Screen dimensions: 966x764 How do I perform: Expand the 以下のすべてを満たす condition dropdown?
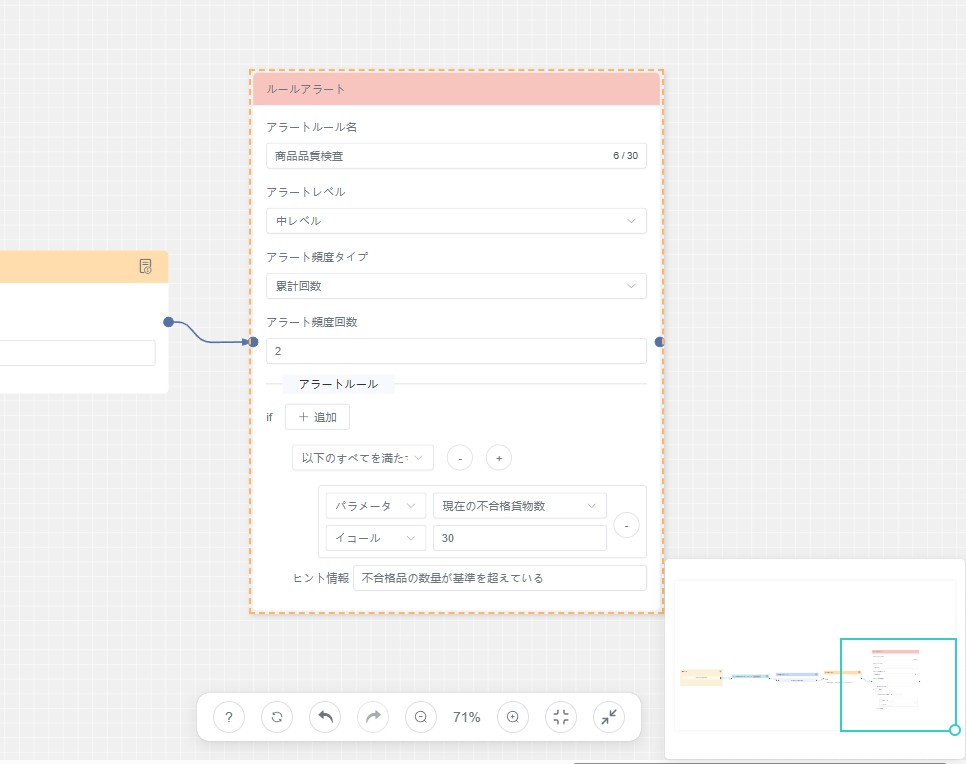(x=363, y=458)
